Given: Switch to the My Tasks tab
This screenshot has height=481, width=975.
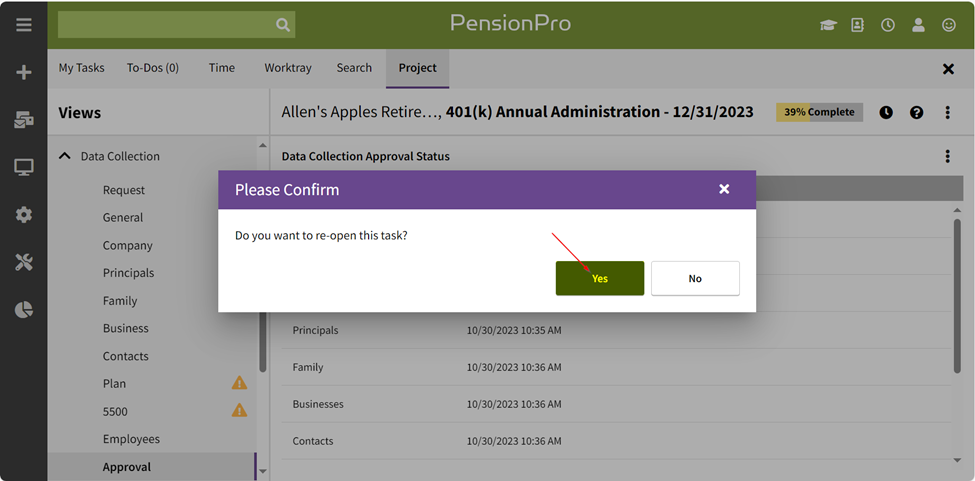Looking at the screenshot, I should (81, 68).
